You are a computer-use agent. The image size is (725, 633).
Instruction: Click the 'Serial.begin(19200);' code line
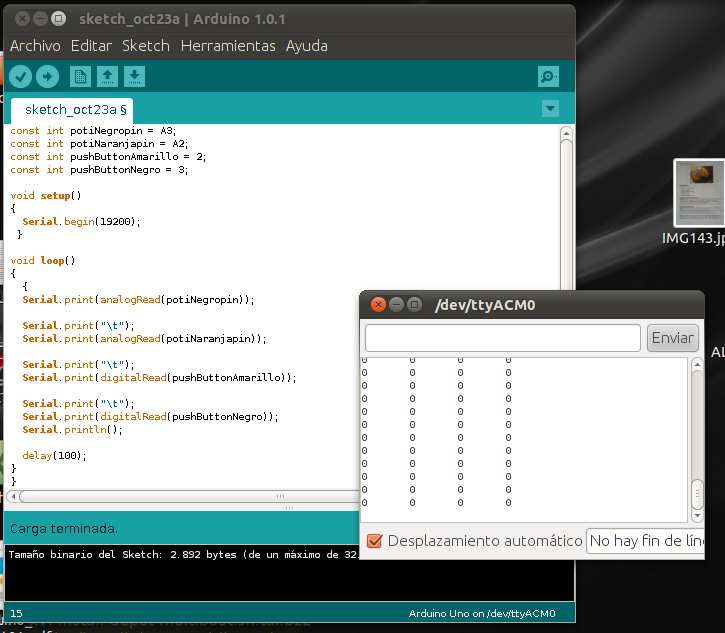[81, 221]
